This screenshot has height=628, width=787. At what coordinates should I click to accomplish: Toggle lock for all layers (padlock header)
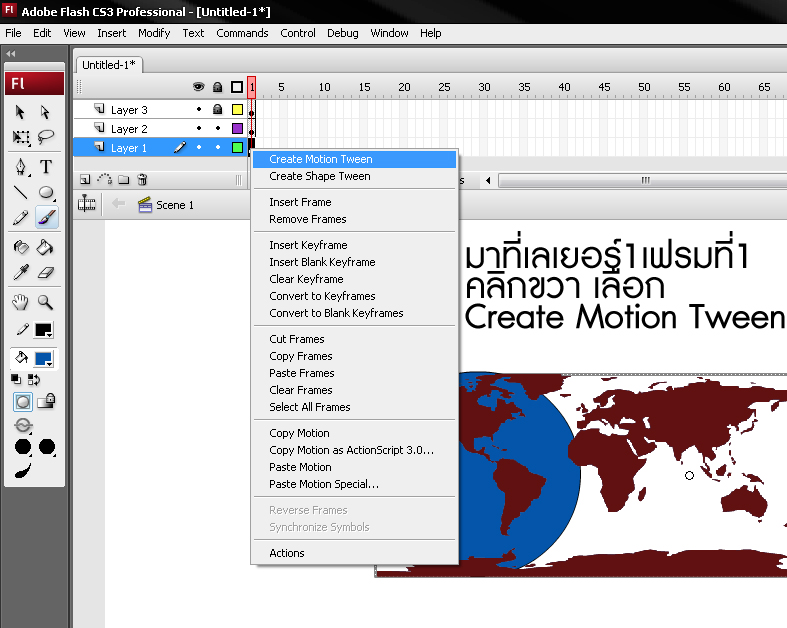tap(217, 87)
